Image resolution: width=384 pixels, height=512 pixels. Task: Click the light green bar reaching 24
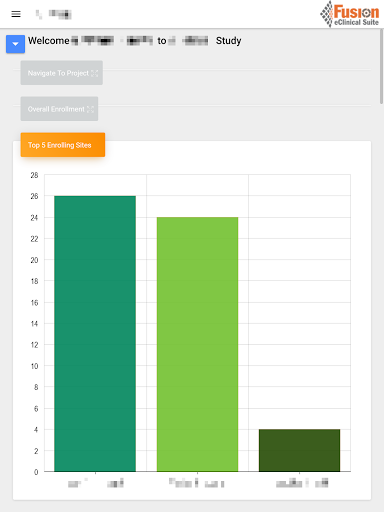[x=197, y=344]
